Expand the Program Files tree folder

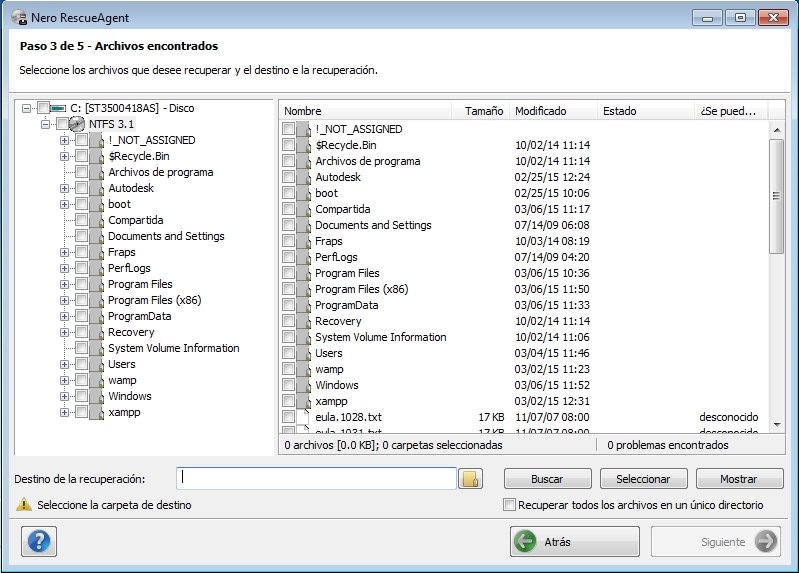pos(64,284)
